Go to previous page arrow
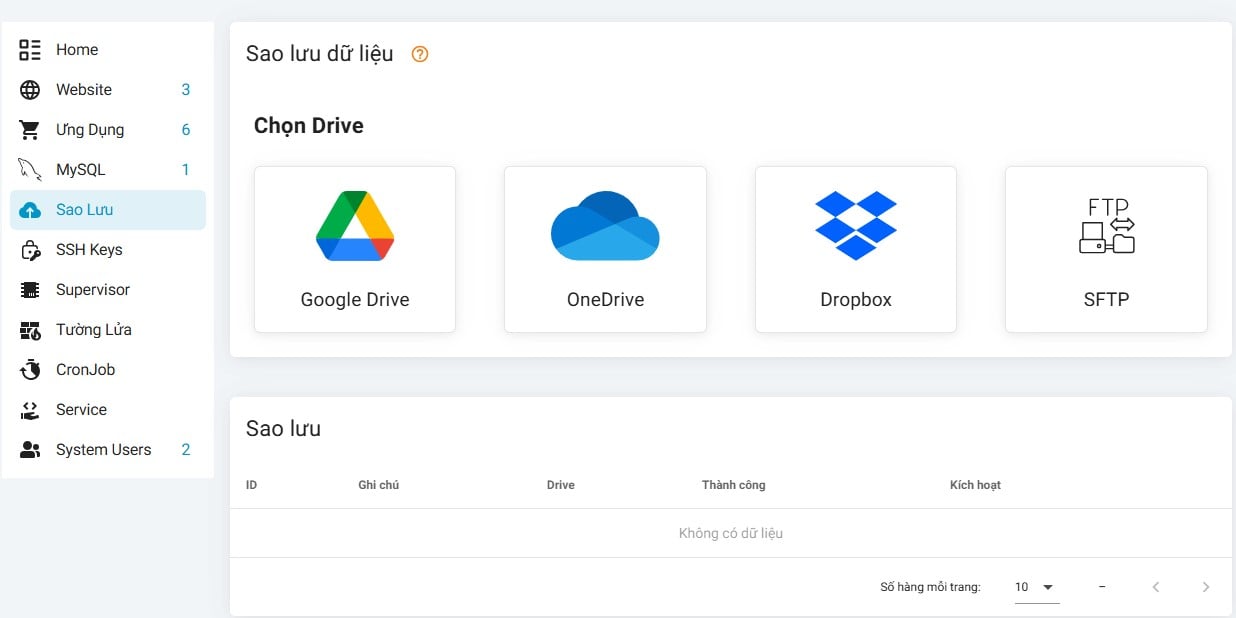The height and width of the screenshot is (618, 1236). click(x=1156, y=587)
